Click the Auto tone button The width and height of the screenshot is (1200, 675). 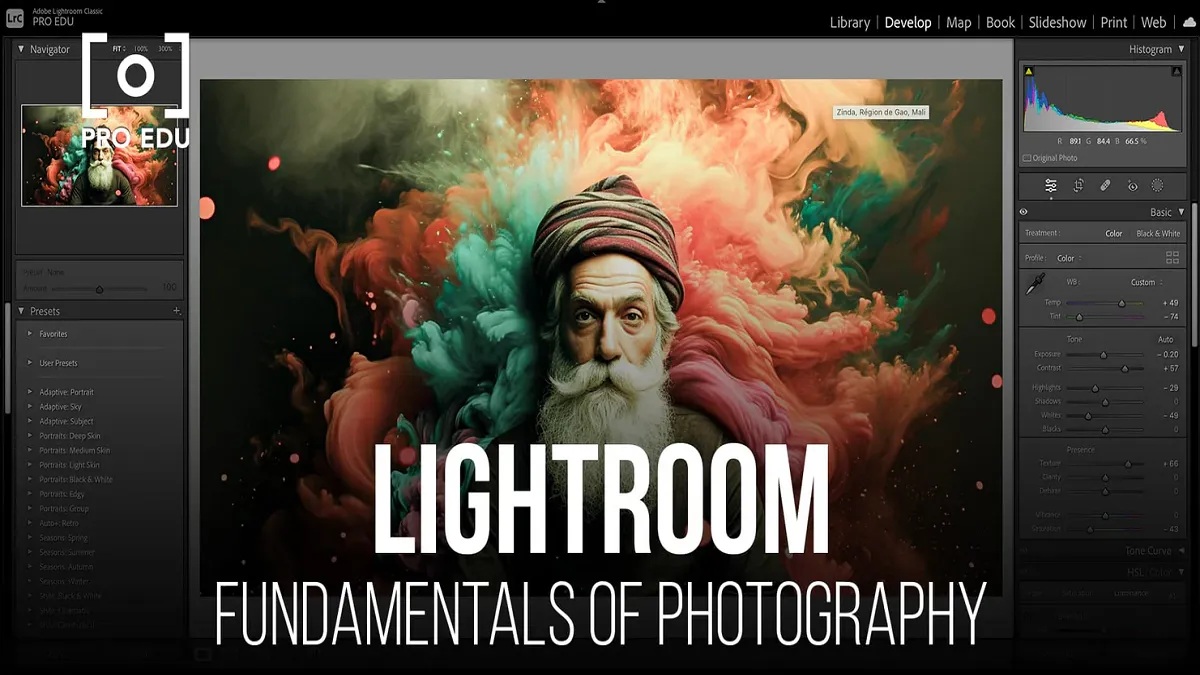click(1165, 339)
